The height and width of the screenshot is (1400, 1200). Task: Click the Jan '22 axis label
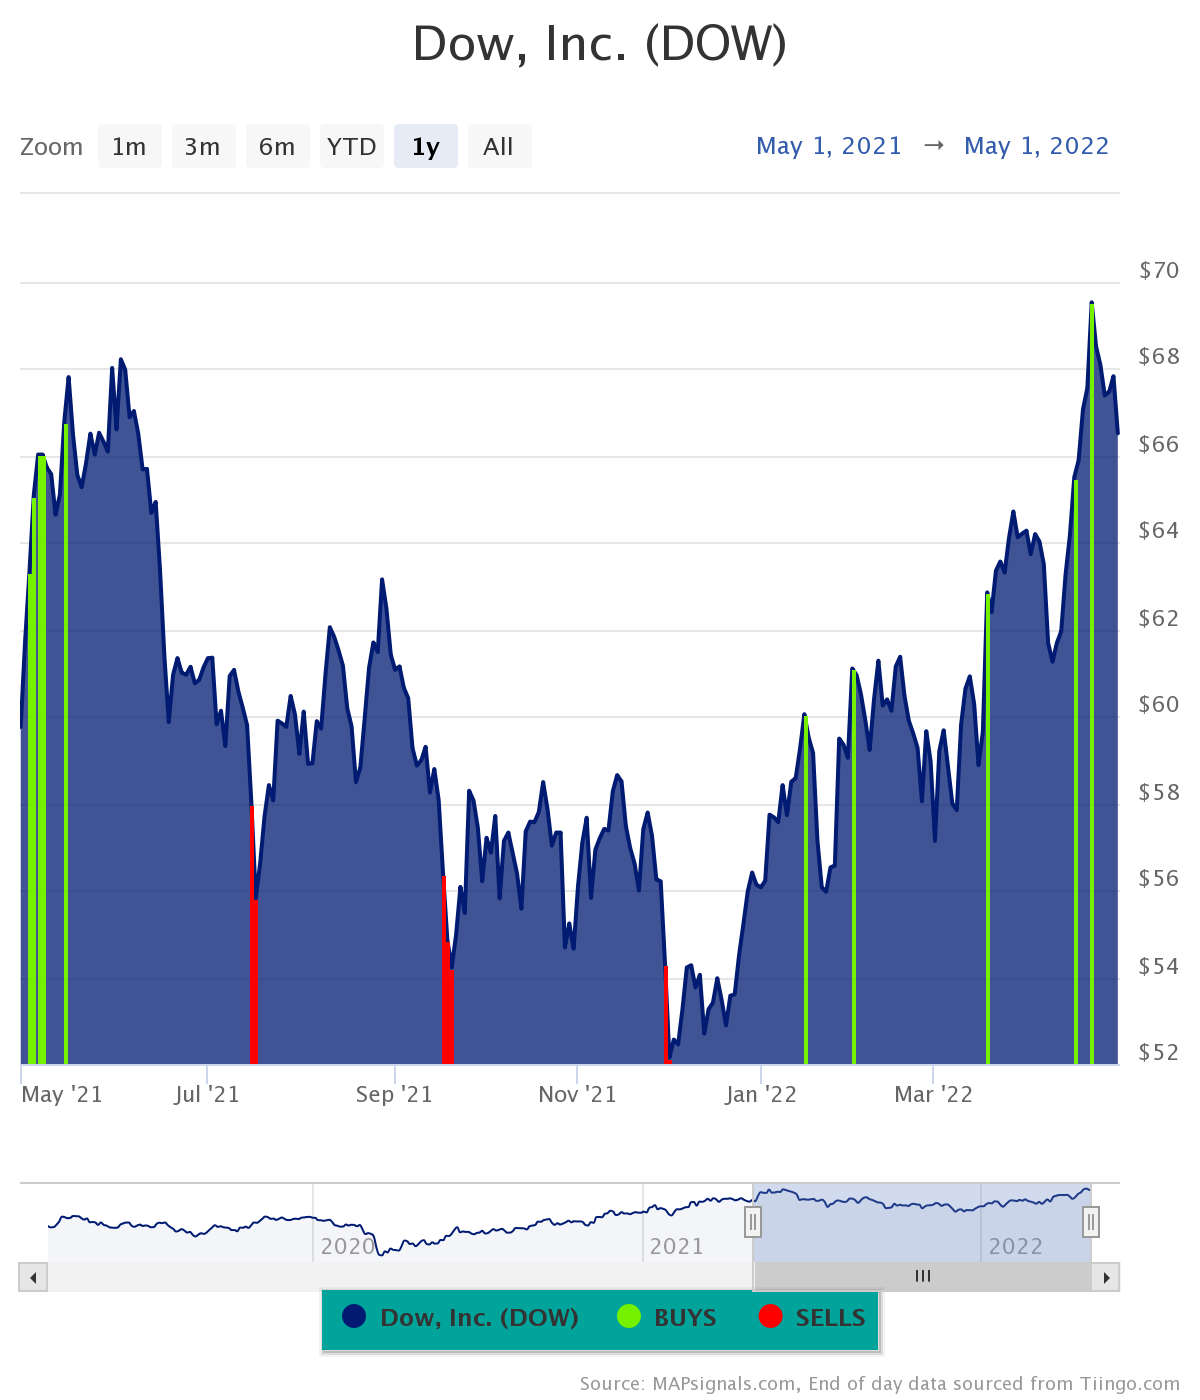[x=761, y=1094]
